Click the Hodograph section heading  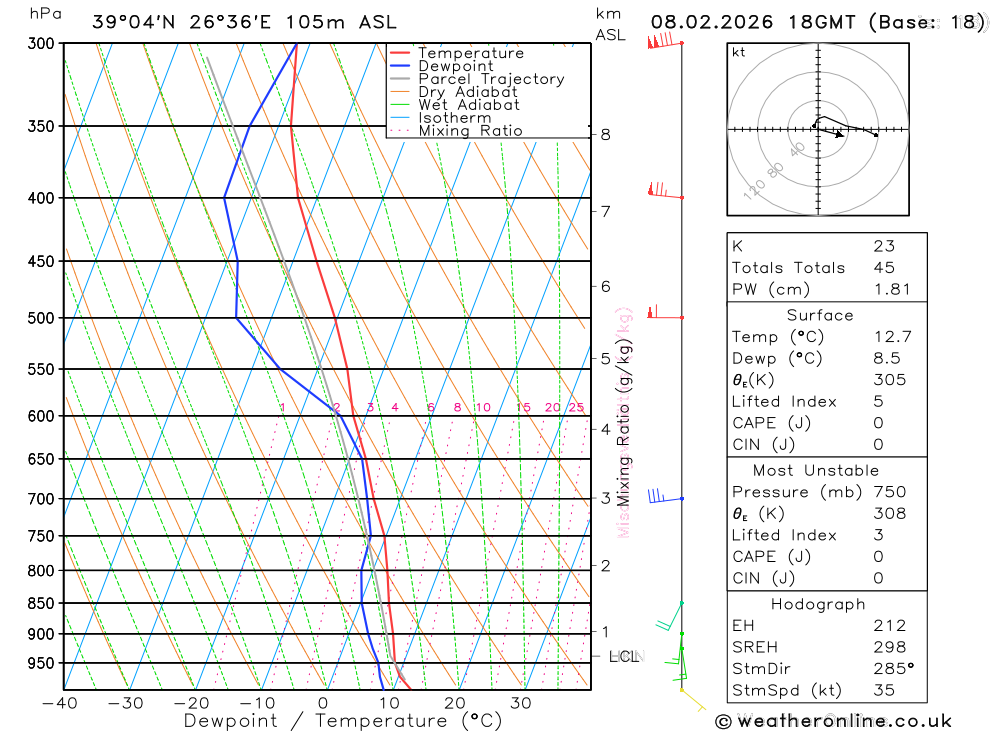click(x=818, y=604)
